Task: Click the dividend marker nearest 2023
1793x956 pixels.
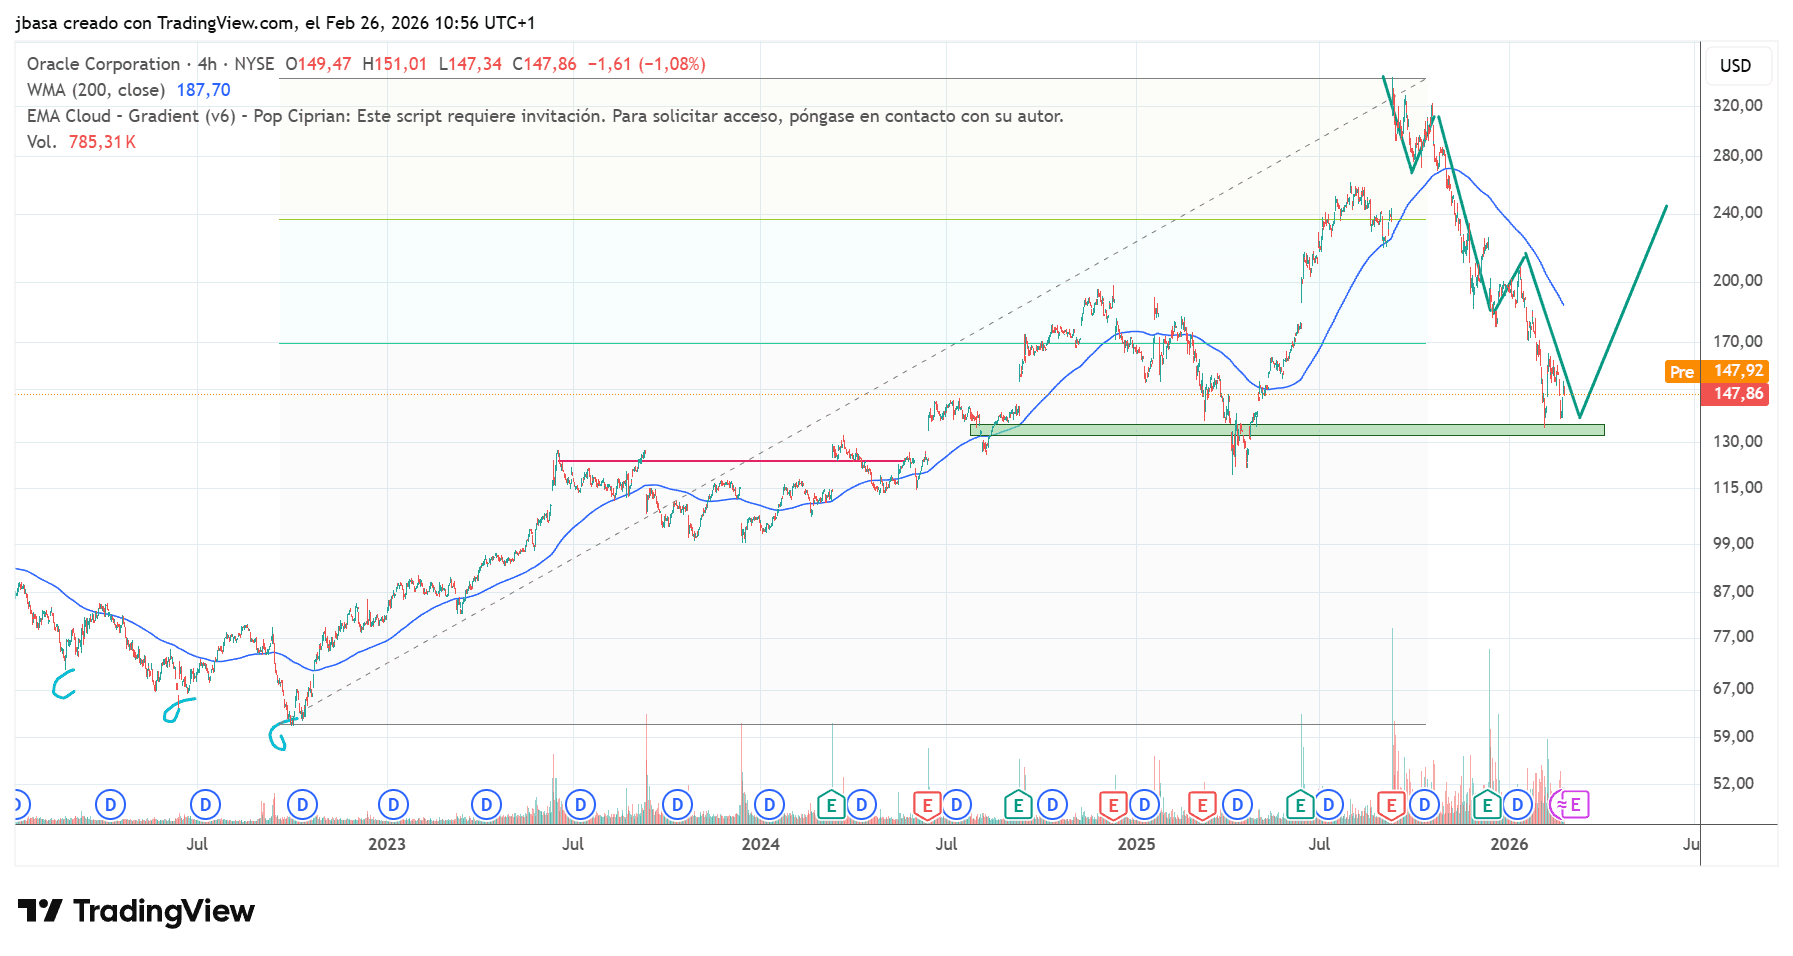Action: 393,804
